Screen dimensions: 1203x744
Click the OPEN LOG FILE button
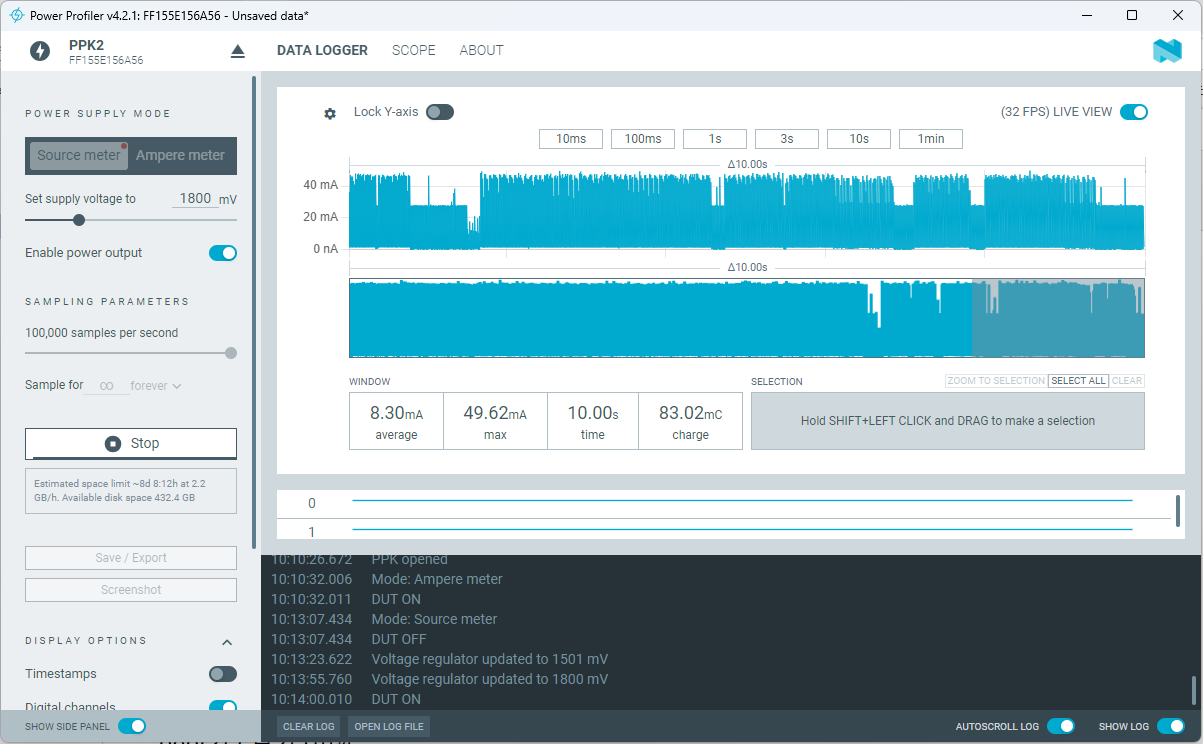(389, 727)
